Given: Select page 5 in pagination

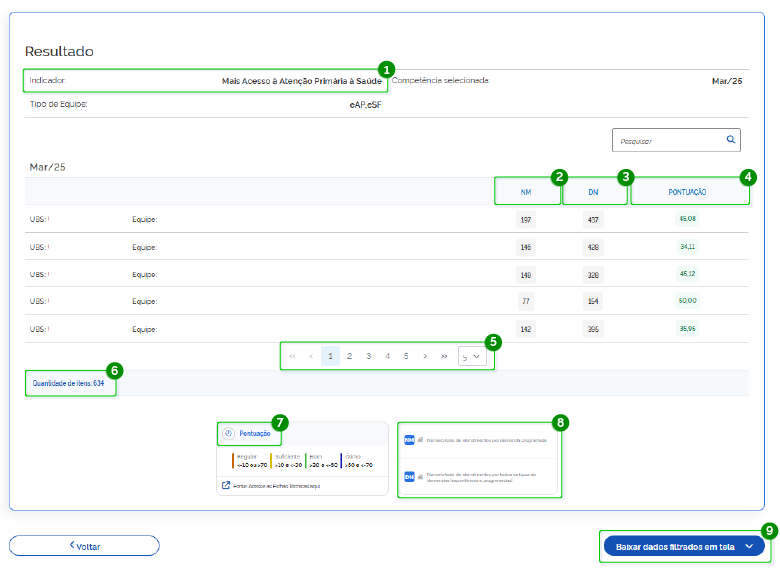Looking at the screenshot, I should click(406, 356).
